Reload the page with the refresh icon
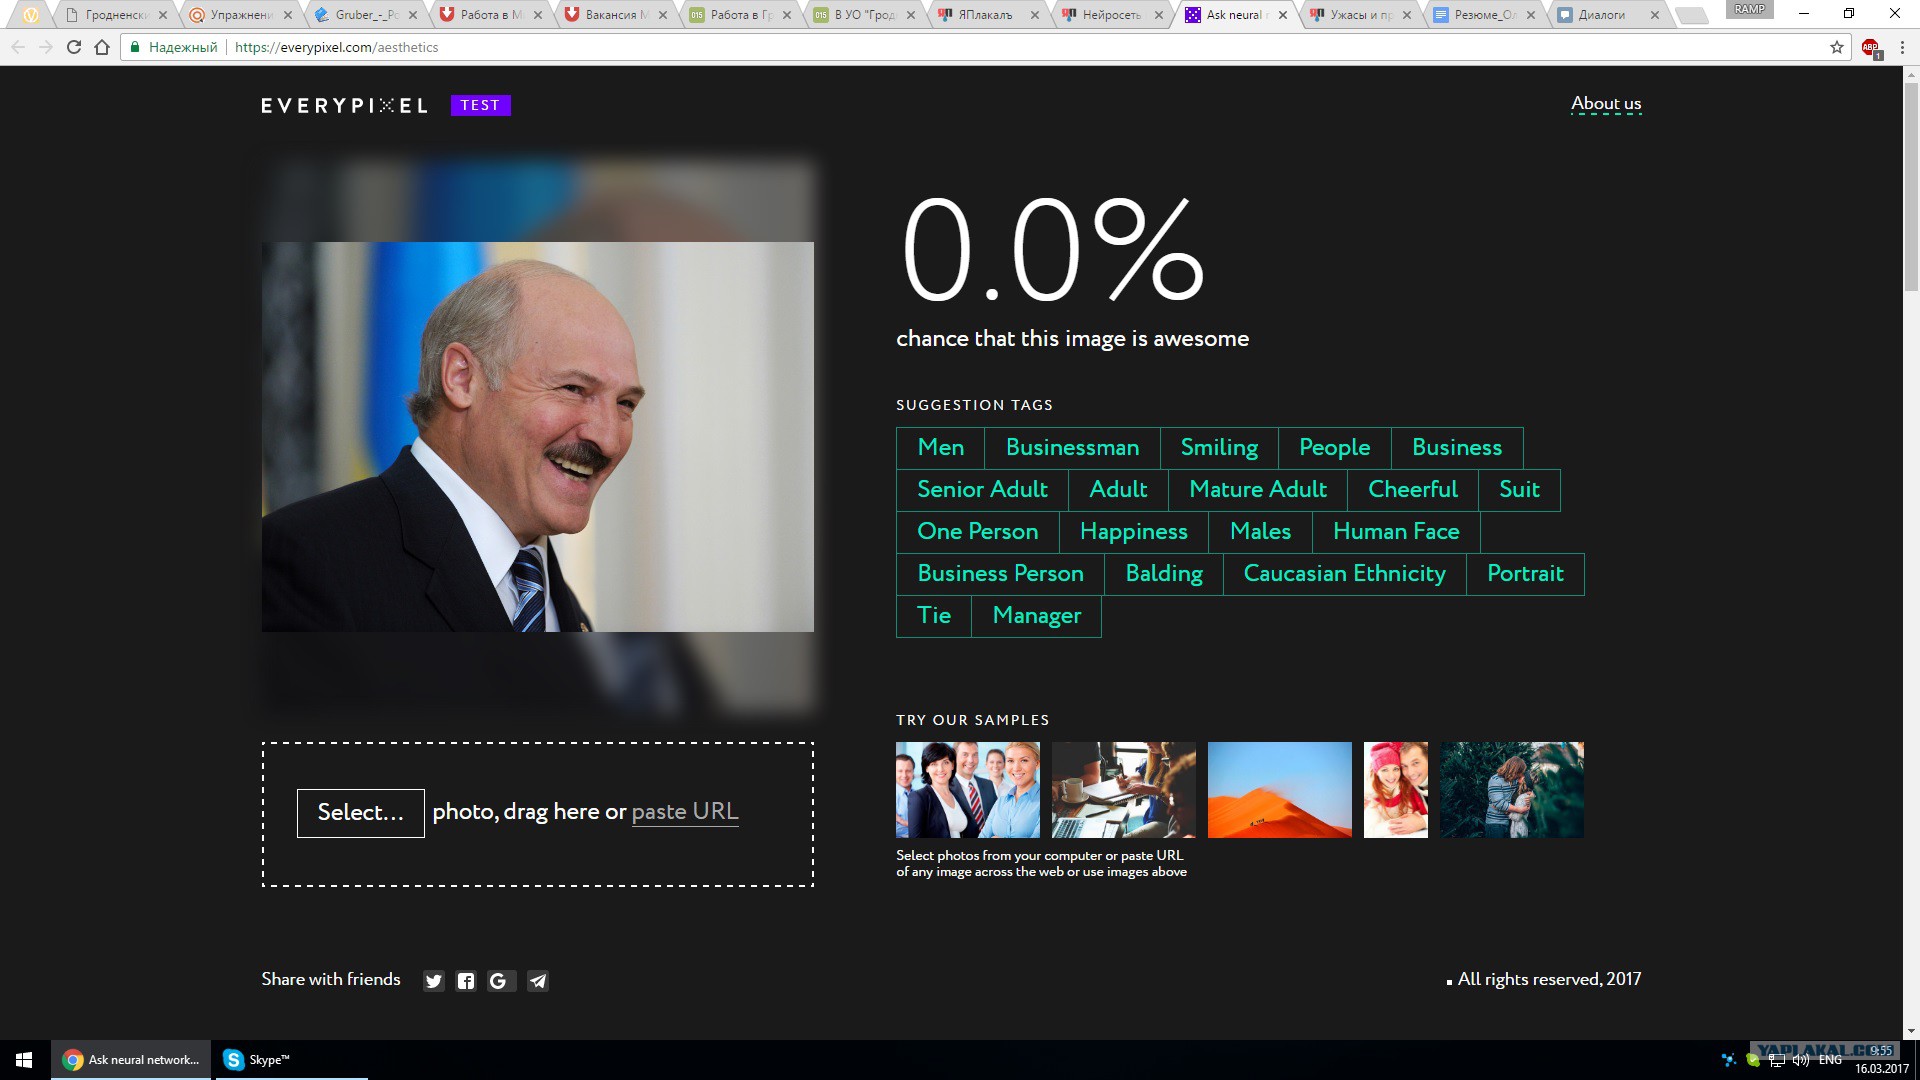The height and width of the screenshot is (1080, 1920). (73, 47)
